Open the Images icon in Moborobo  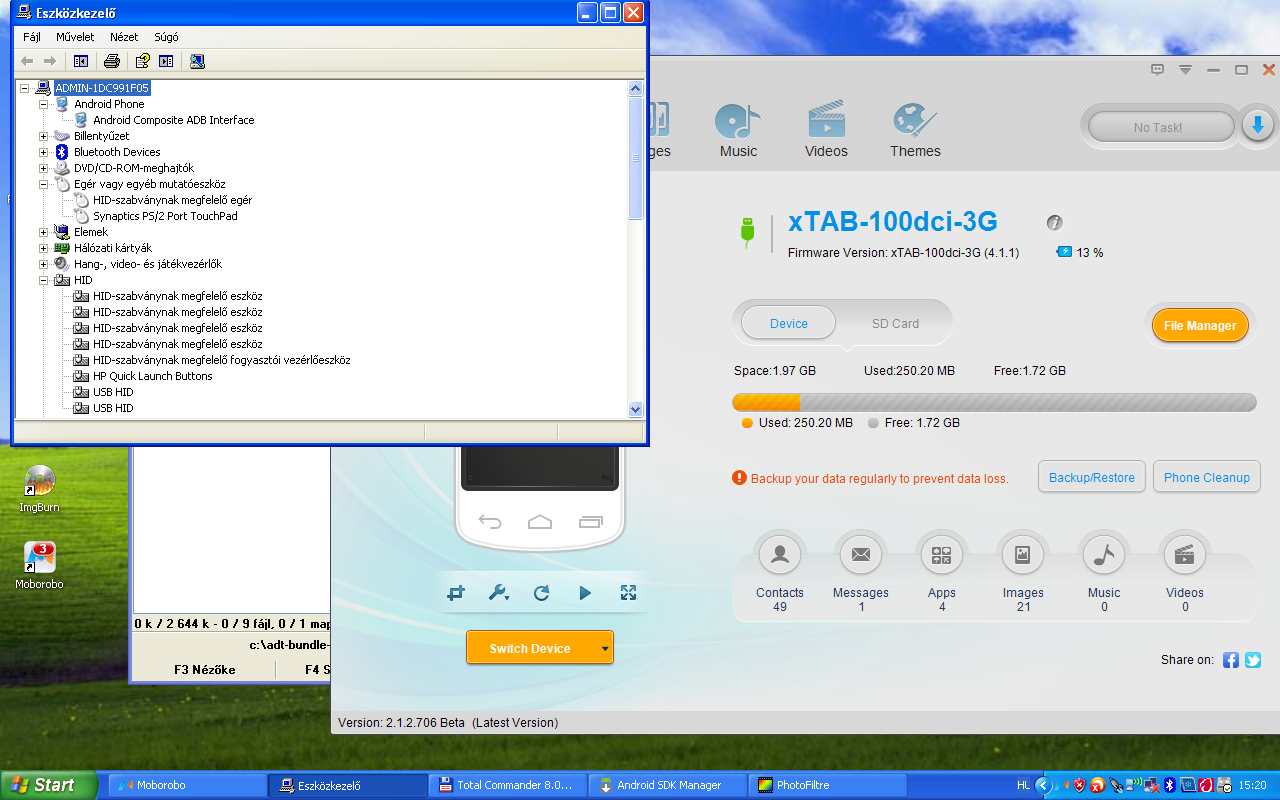(x=1023, y=555)
